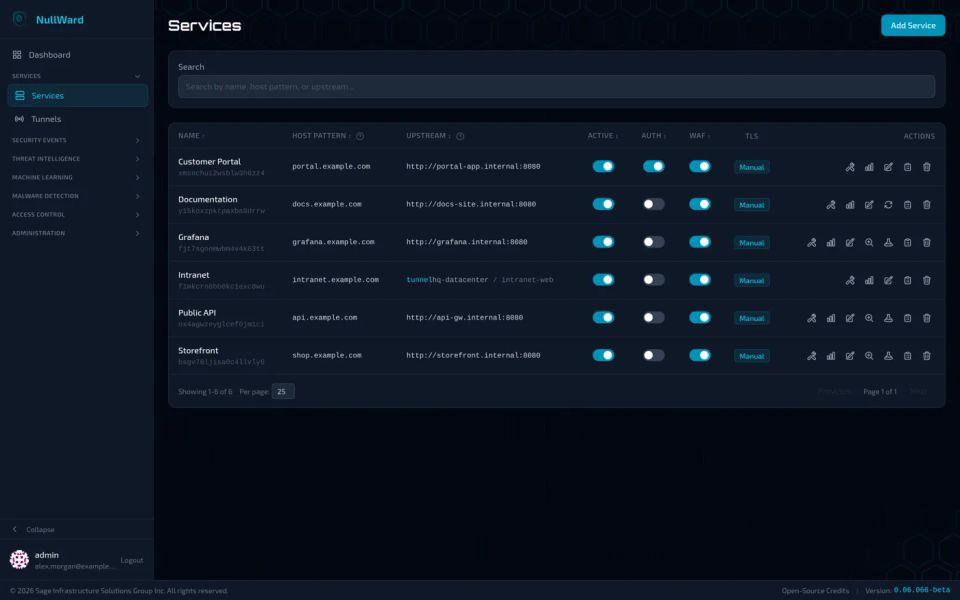
Task: View statistics chart for Intranet
Action: [x=869, y=280]
